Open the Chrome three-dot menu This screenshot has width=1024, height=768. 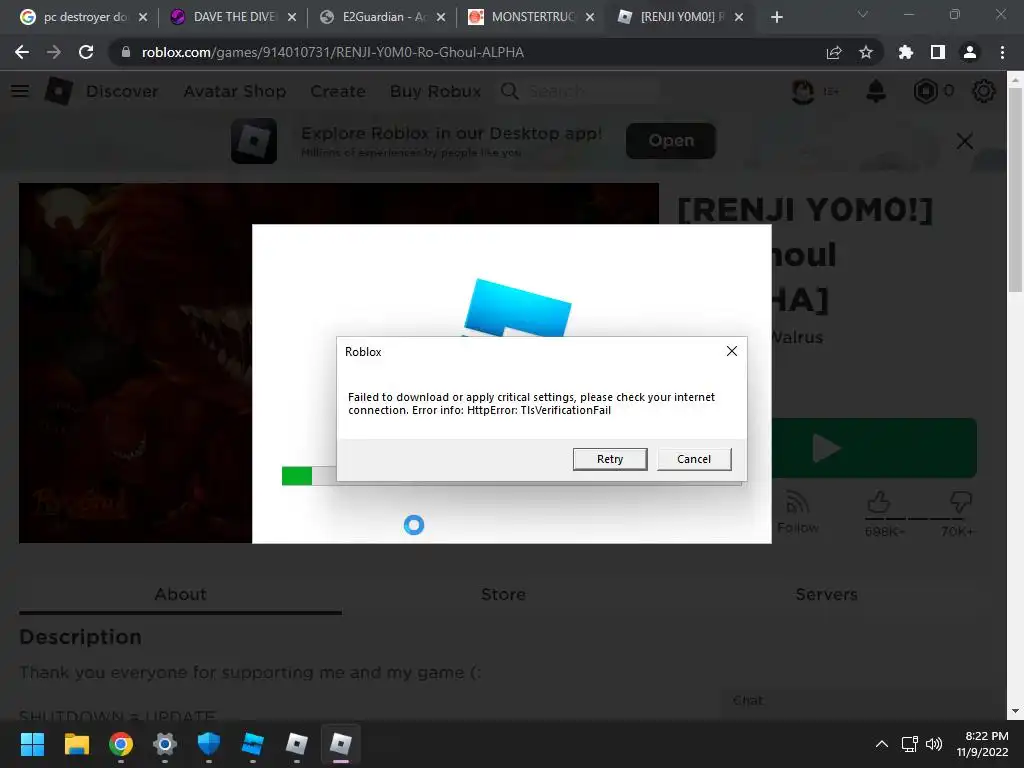point(1002,52)
